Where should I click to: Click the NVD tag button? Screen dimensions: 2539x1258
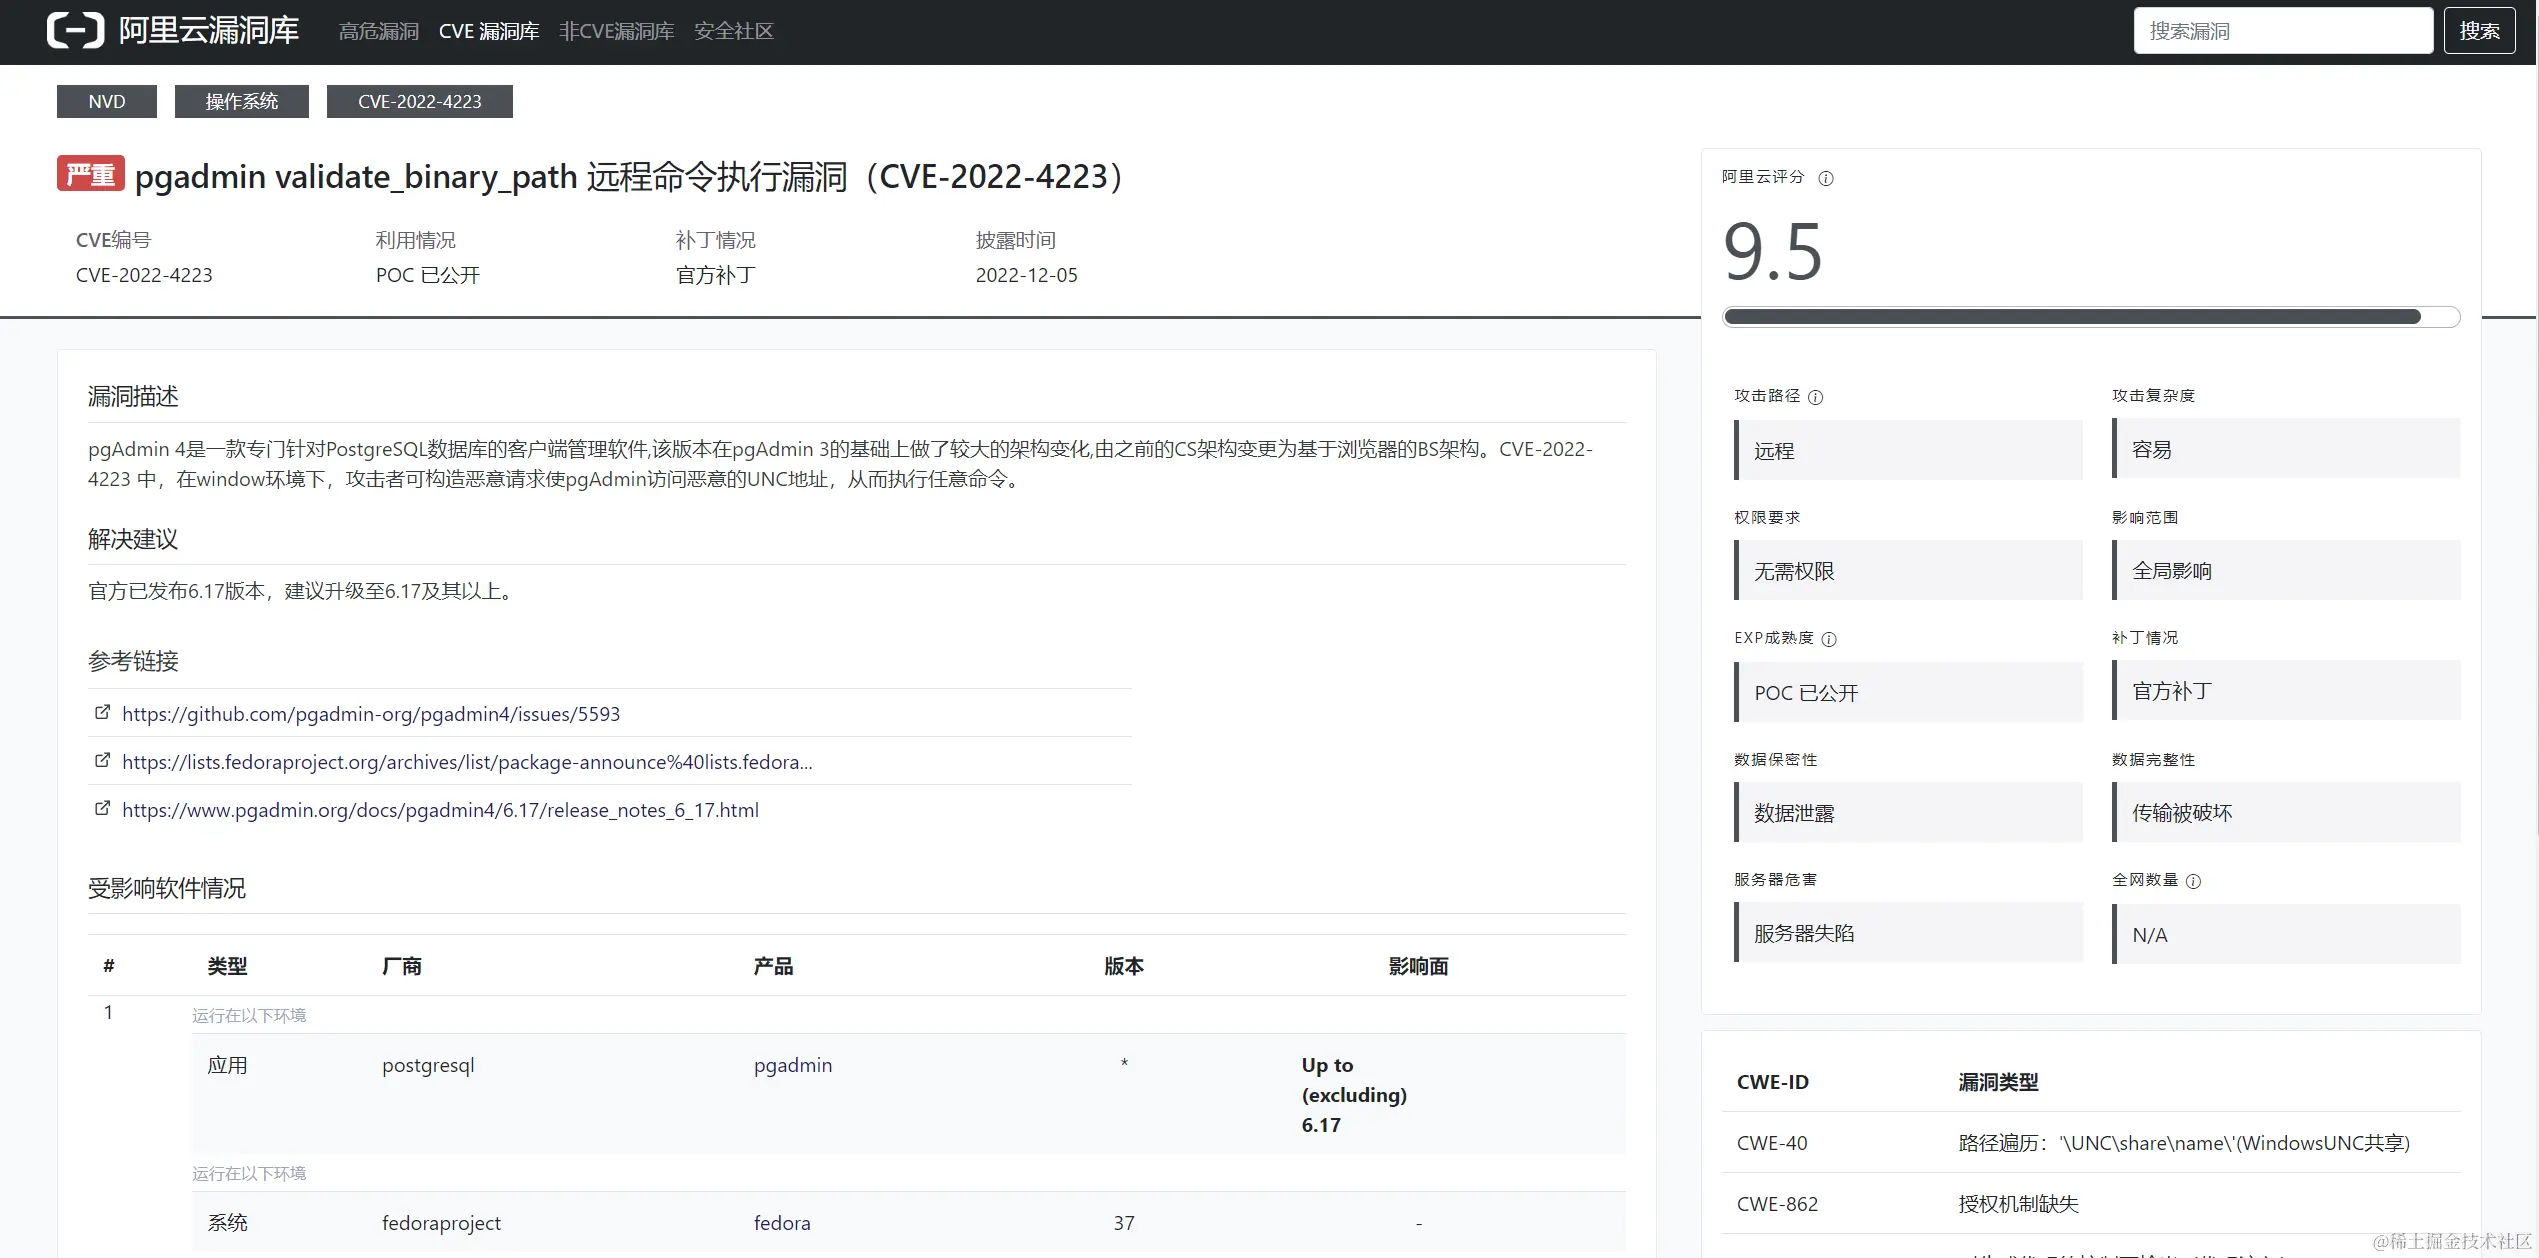click(107, 101)
